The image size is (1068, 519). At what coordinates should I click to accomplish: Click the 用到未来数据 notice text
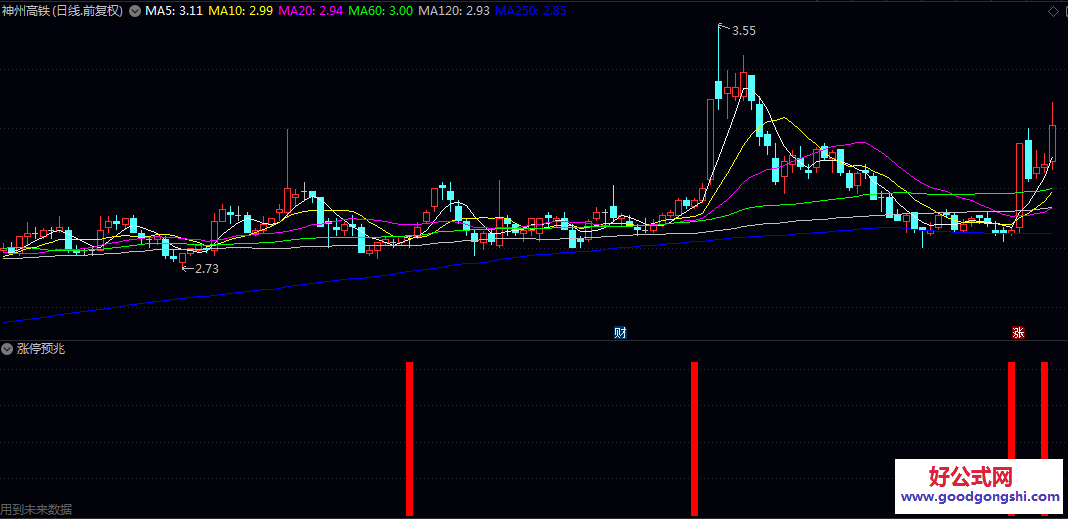[x=37, y=509]
